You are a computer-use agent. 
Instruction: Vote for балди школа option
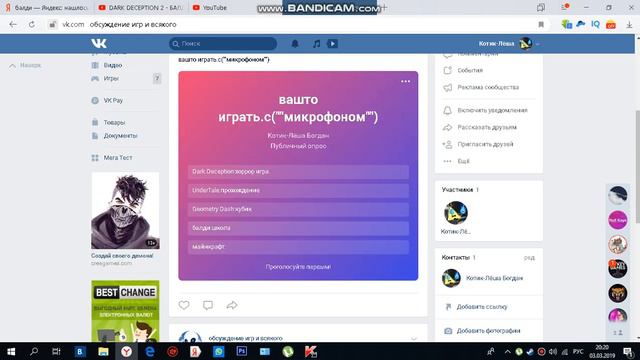click(298, 228)
